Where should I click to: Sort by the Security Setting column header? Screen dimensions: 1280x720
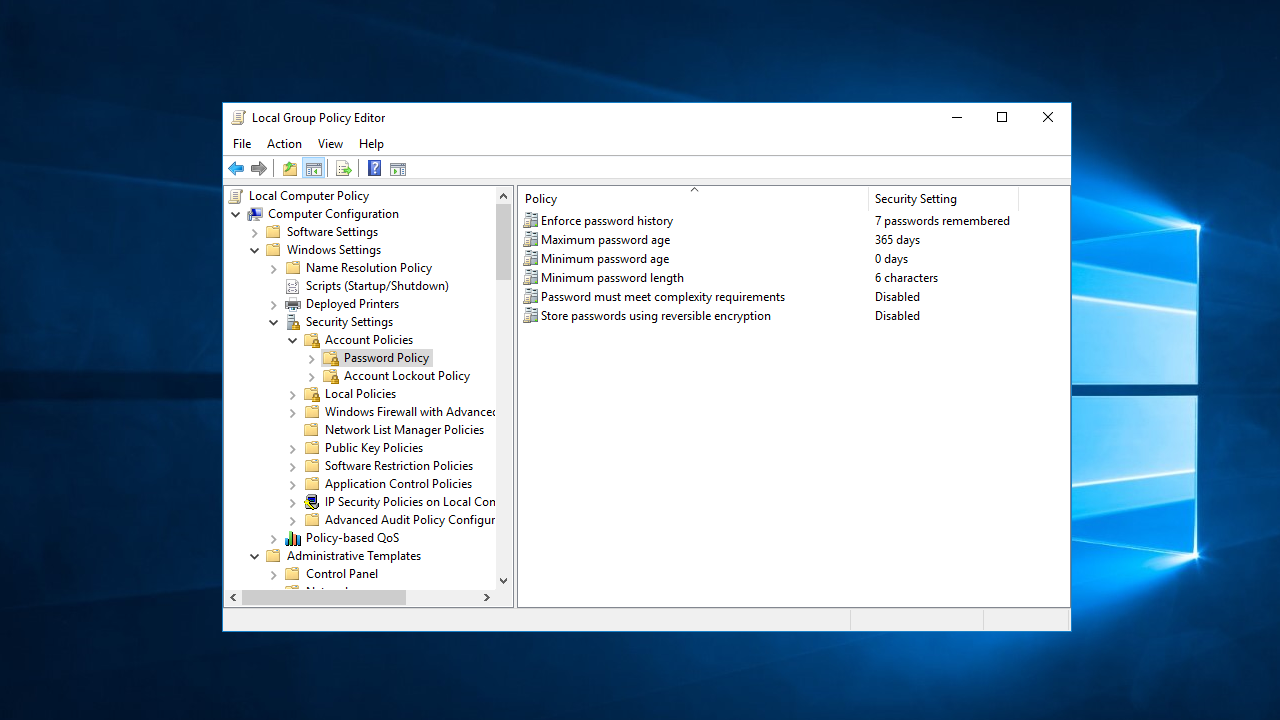915,199
